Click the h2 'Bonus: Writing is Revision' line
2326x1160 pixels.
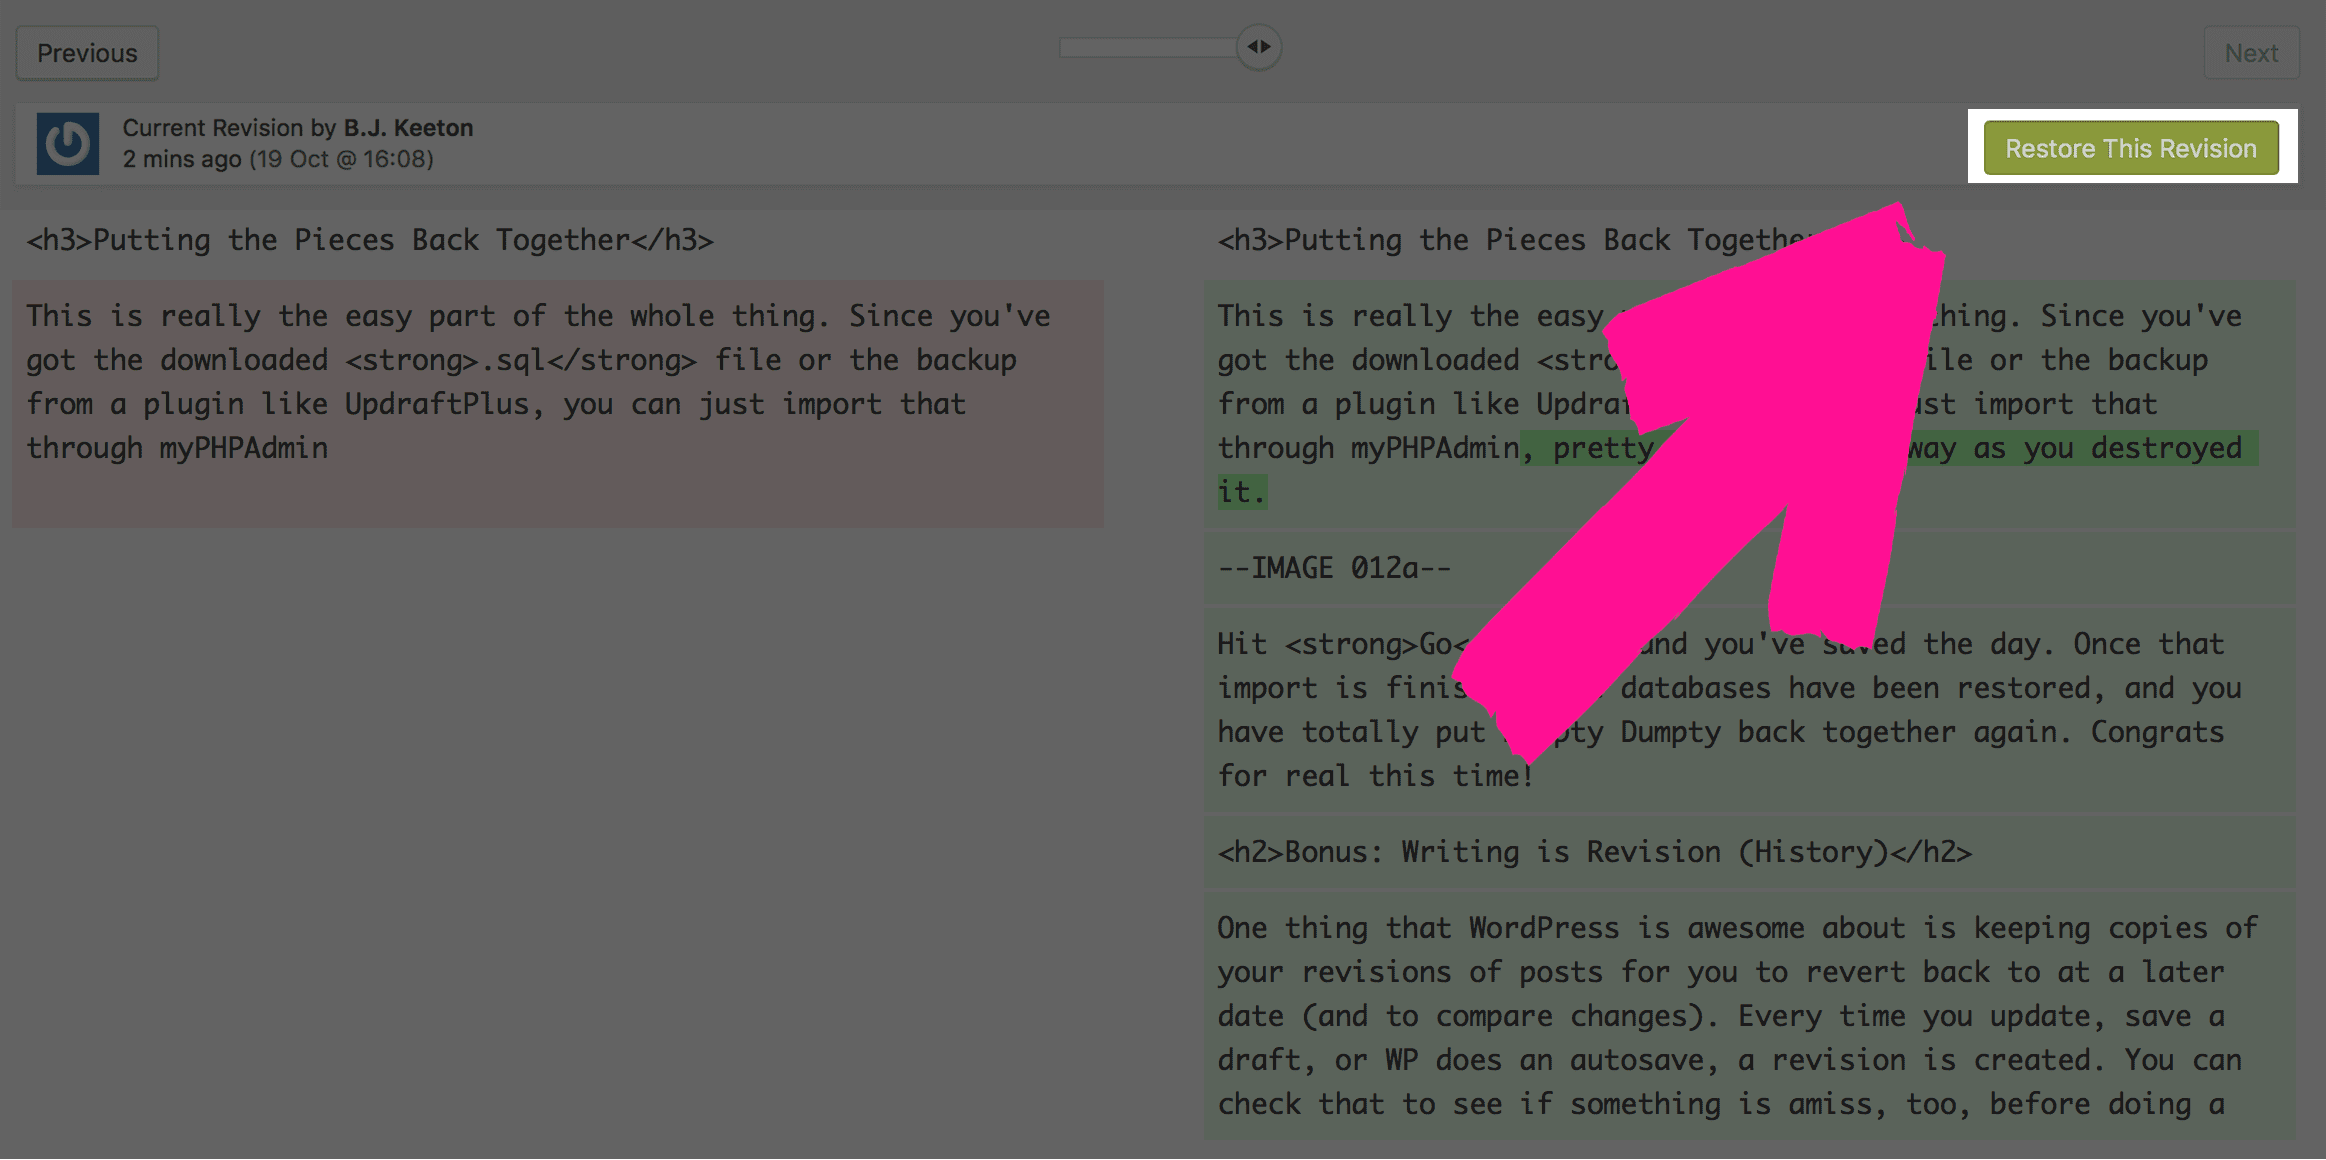(1594, 852)
